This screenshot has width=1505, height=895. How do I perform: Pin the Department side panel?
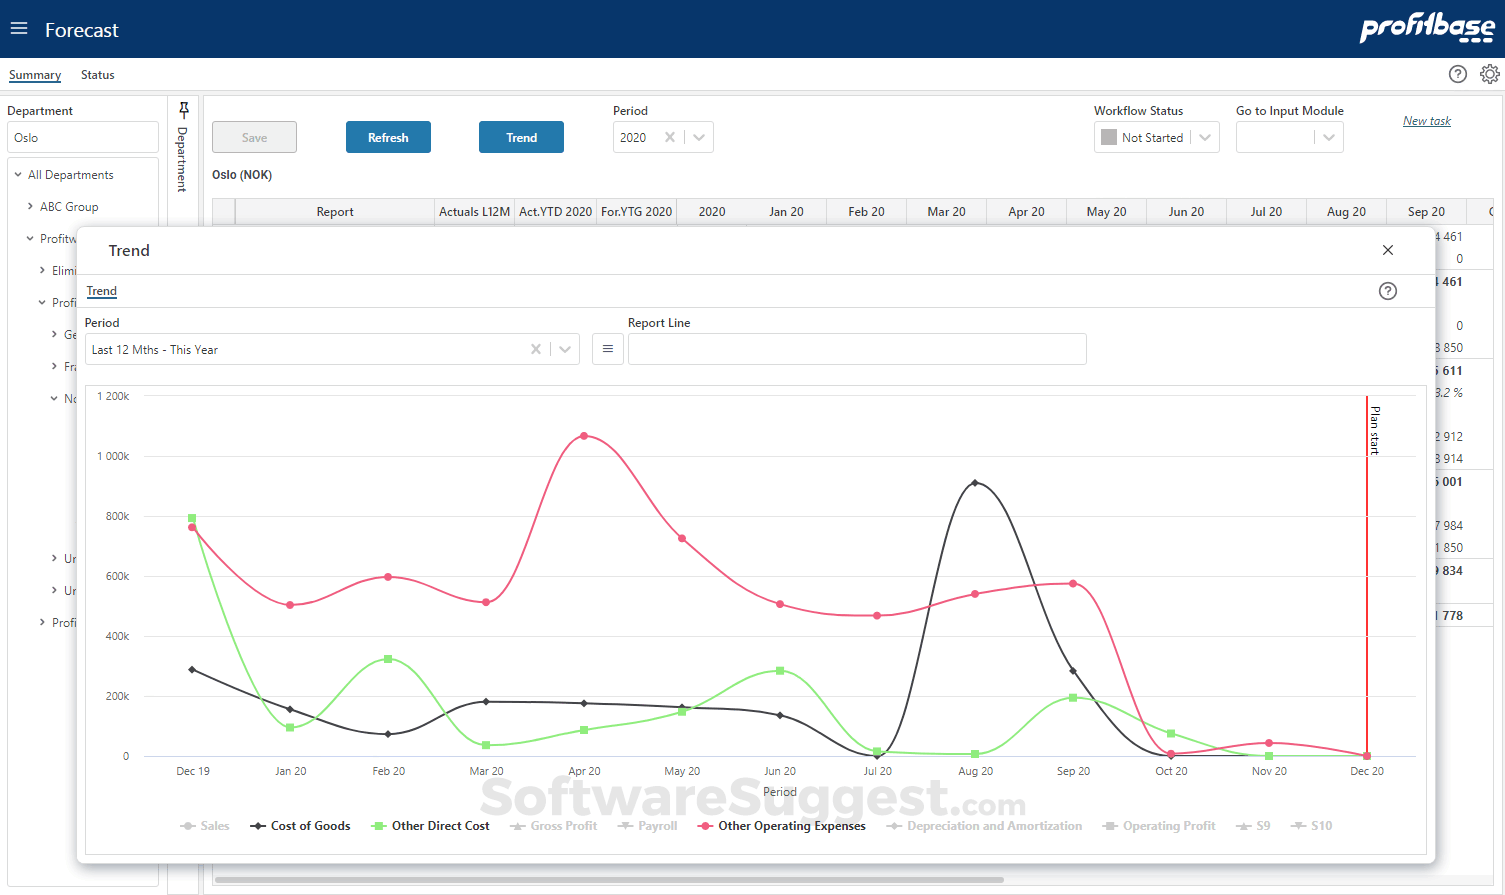pyautogui.click(x=183, y=108)
